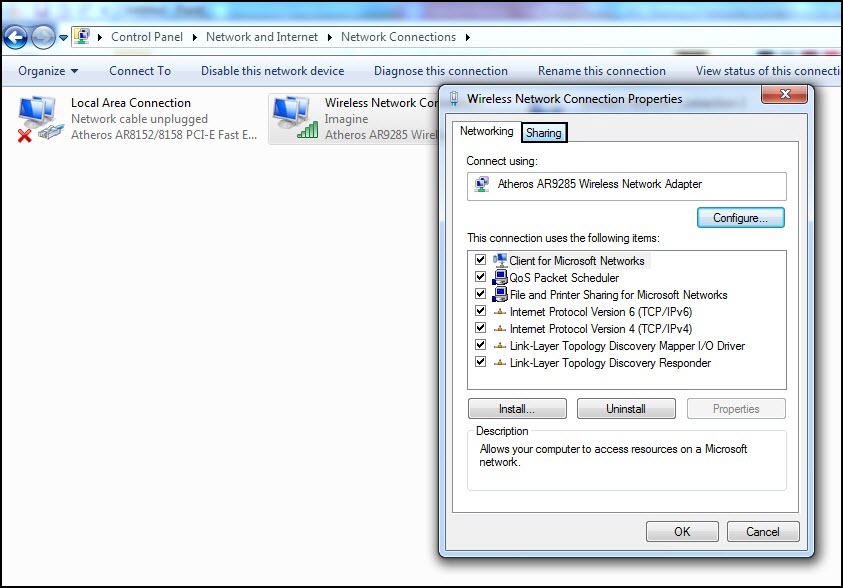Click the Uninstall button
843x588 pixels.
point(626,408)
